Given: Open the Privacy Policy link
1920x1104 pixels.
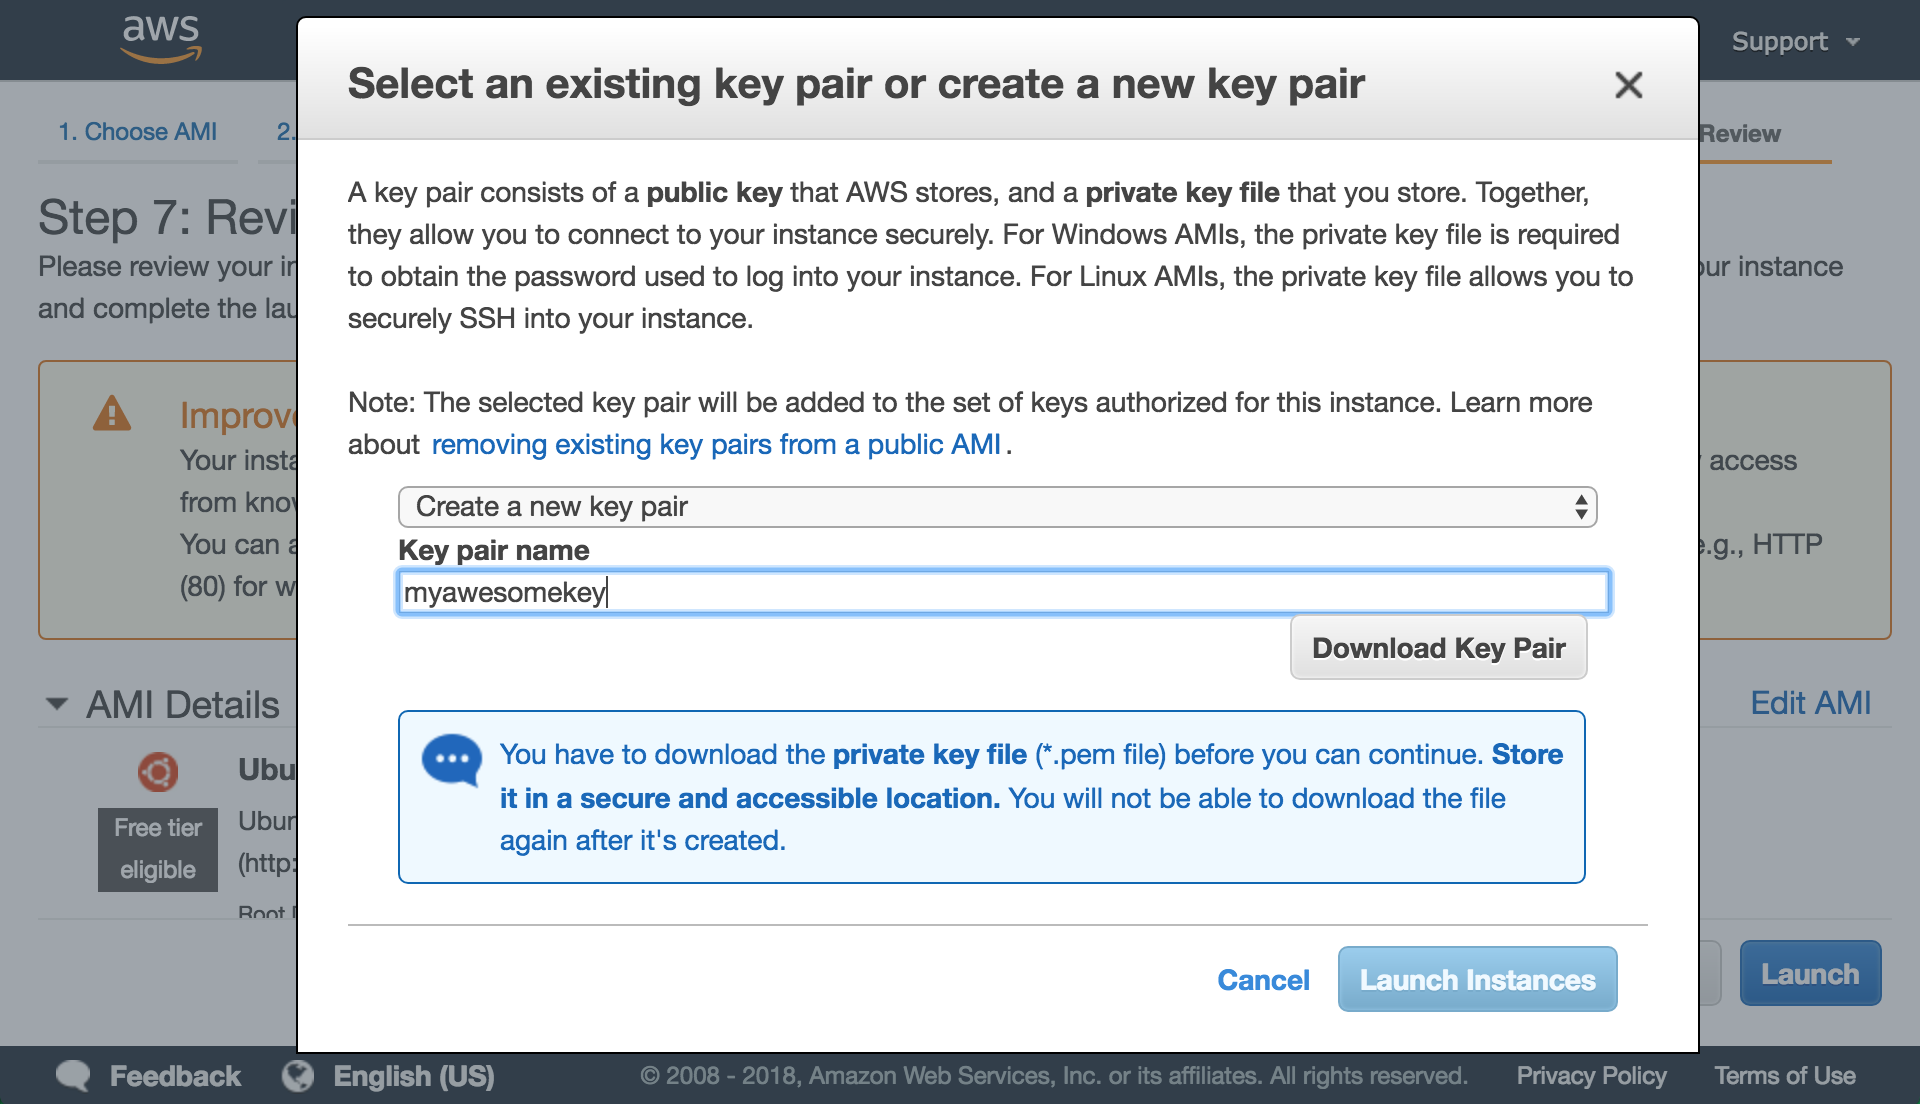Looking at the screenshot, I should [1591, 1076].
